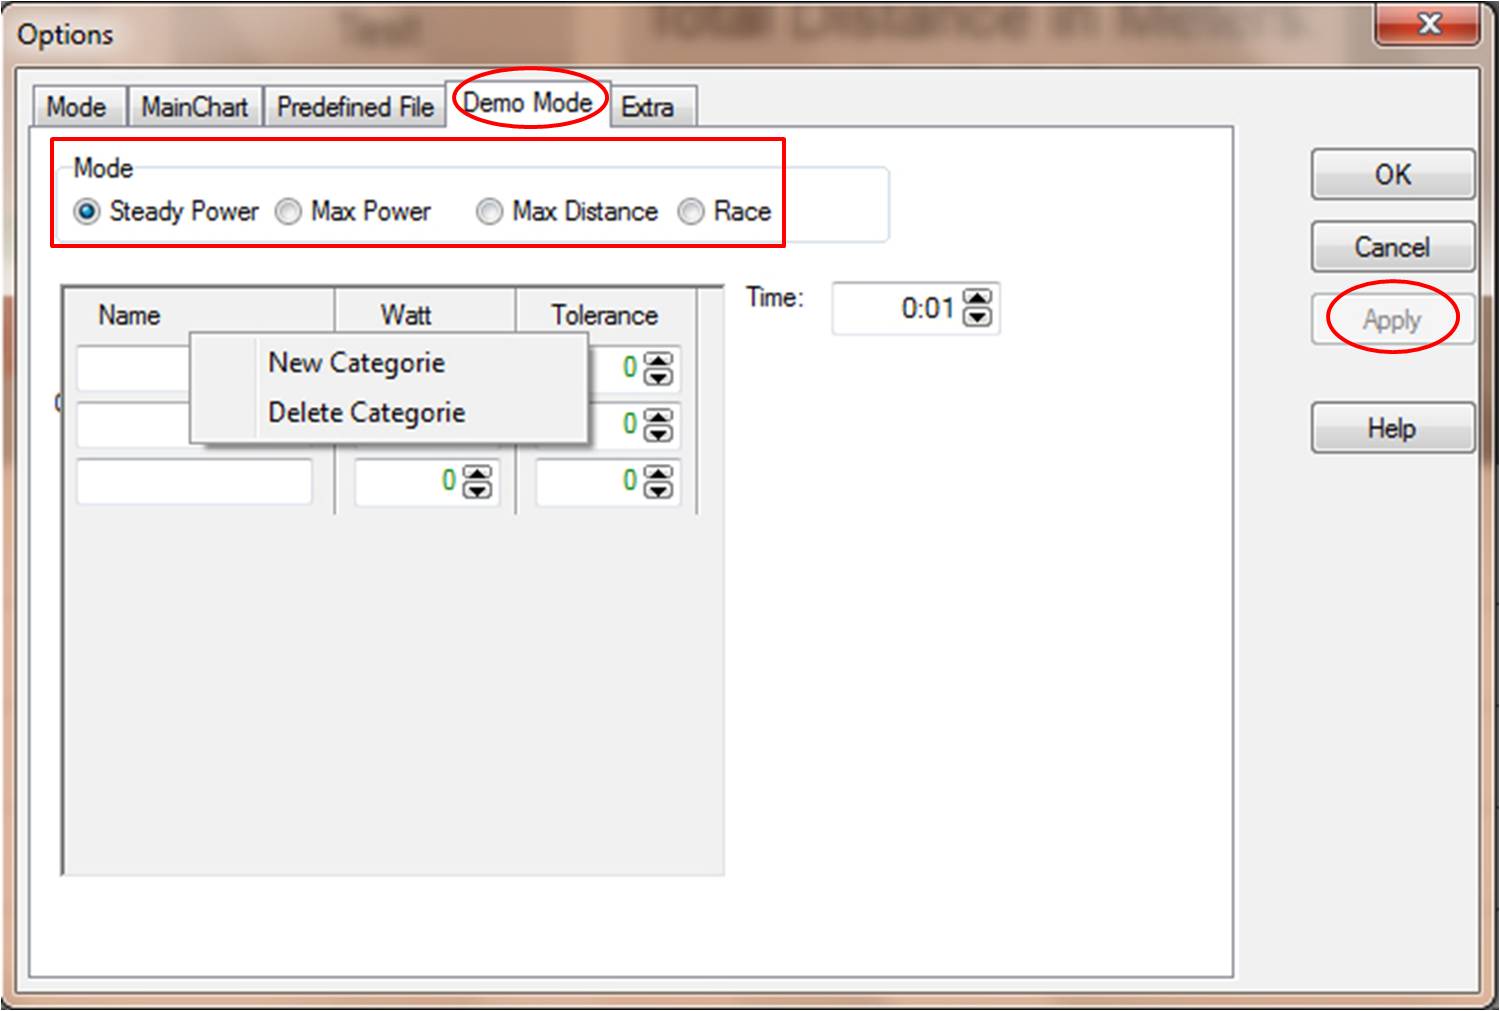Decrease Tolerance in the top row
The image size is (1500, 1011).
click(658, 377)
